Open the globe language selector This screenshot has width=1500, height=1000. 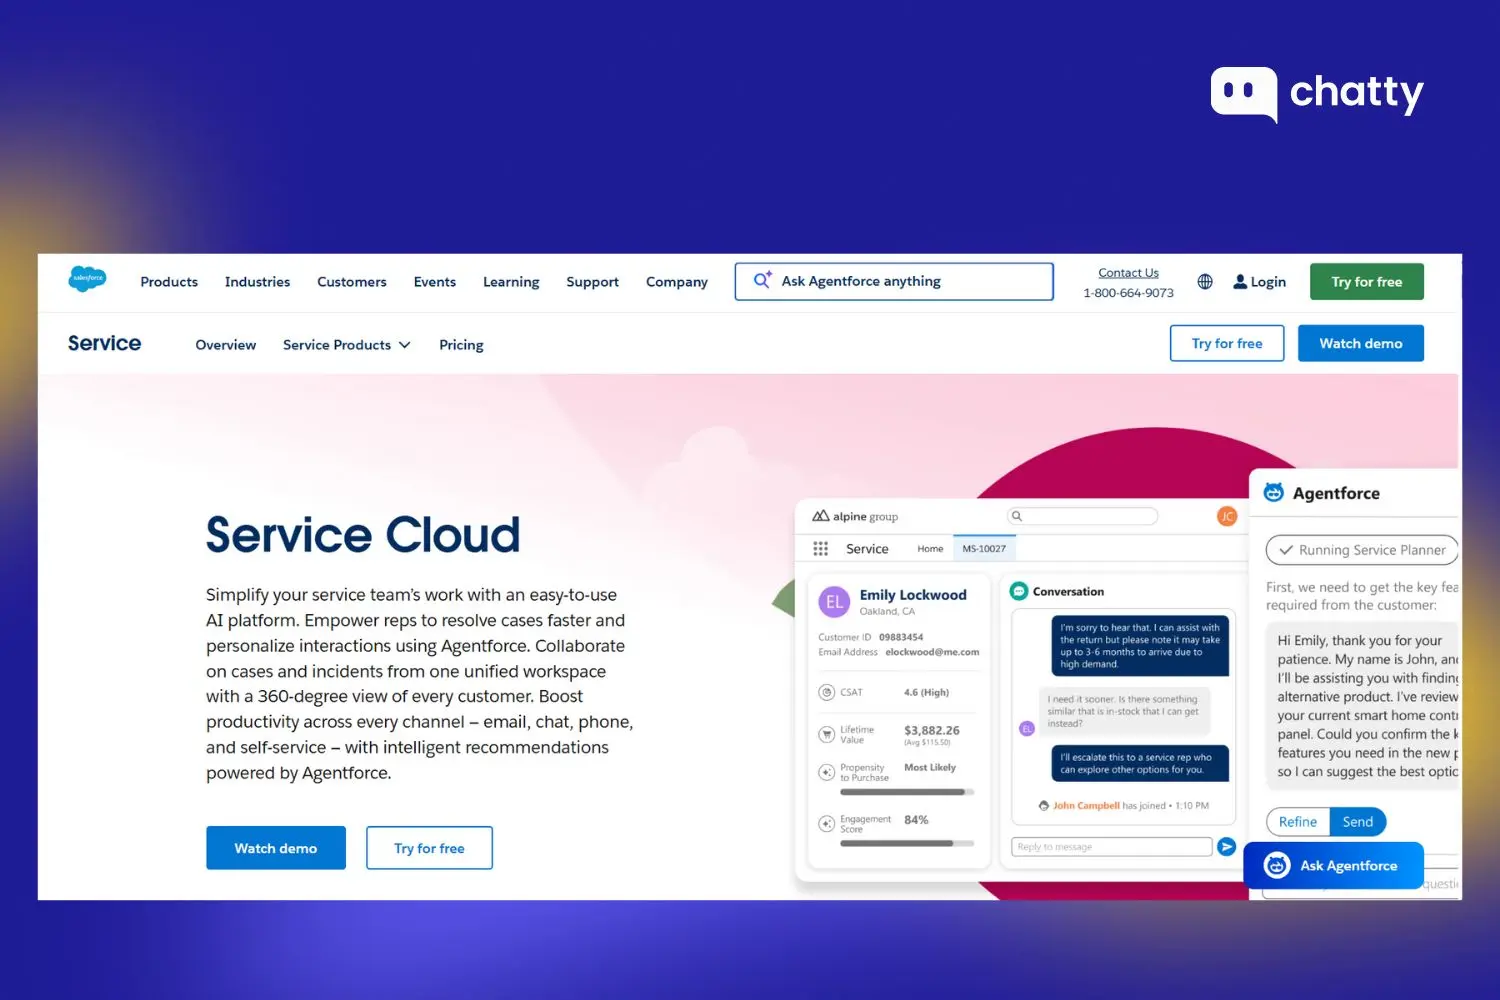(1205, 282)
